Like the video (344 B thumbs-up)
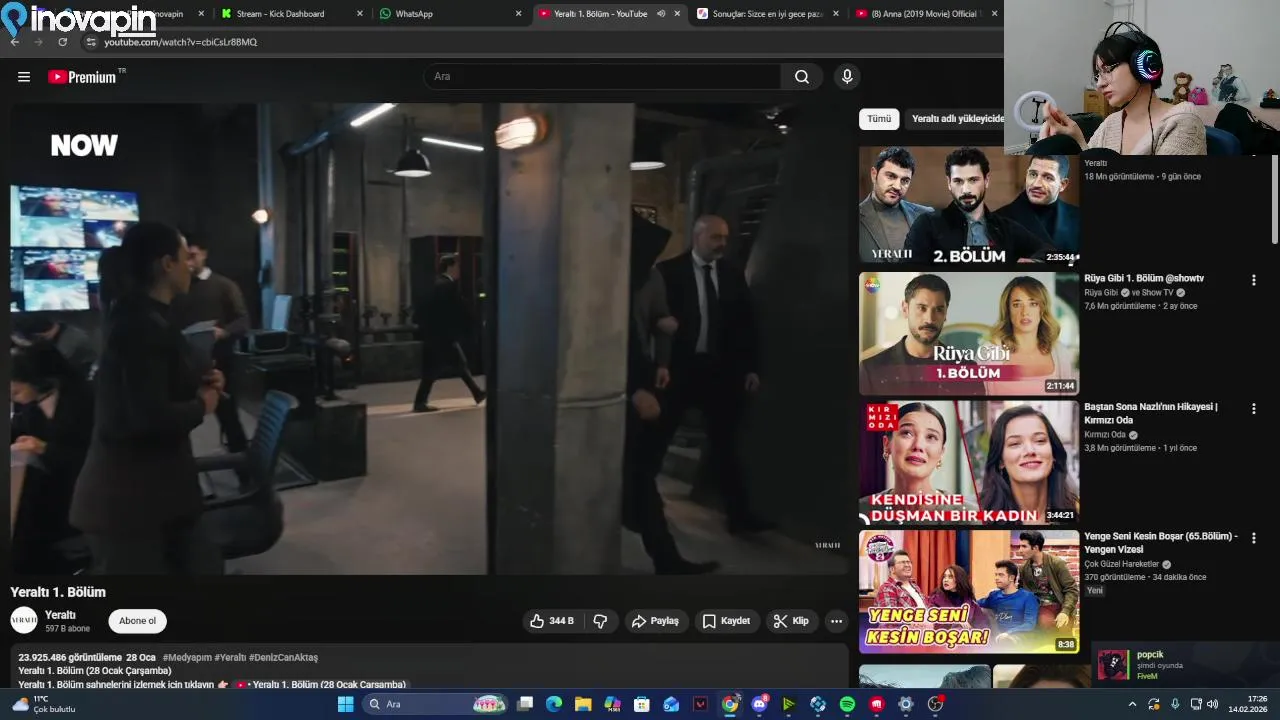 point(552,621)
